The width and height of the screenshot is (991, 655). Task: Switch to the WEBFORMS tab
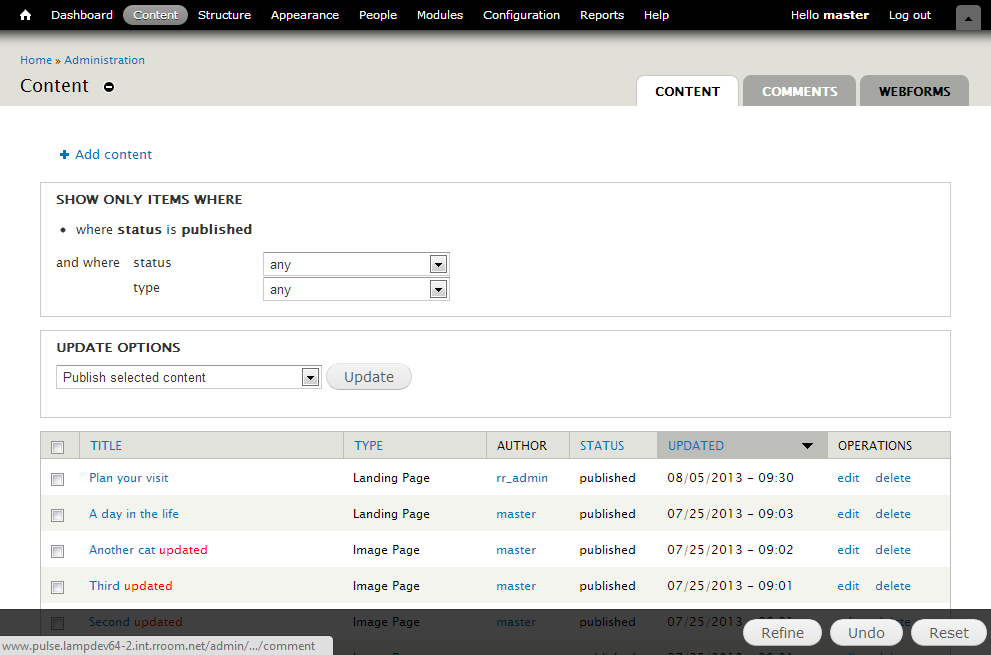tap(914, 91)
